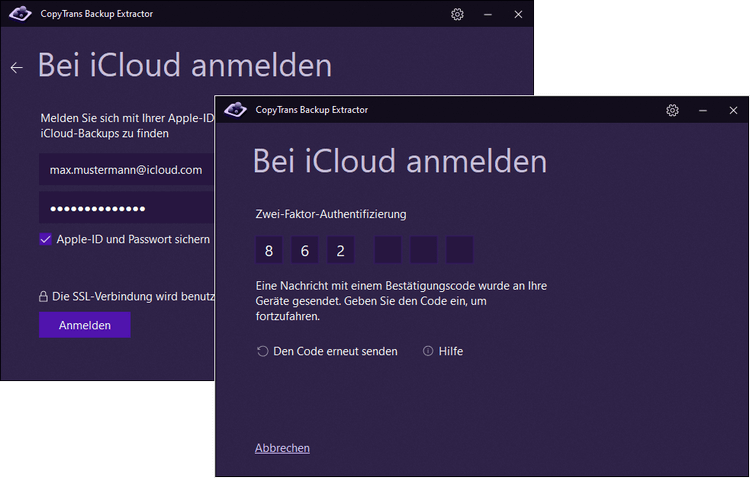
Task: Click the Anmelden button
Action: click(85, 325)
